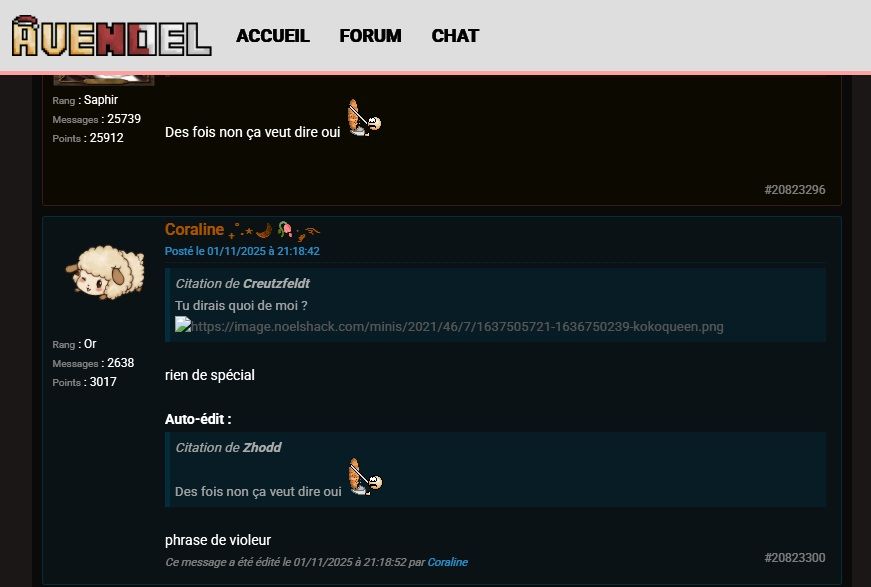Click quoted author name Creutzfeldt
The height and width of the screenshot is (587, 871).
coord(277,283)
